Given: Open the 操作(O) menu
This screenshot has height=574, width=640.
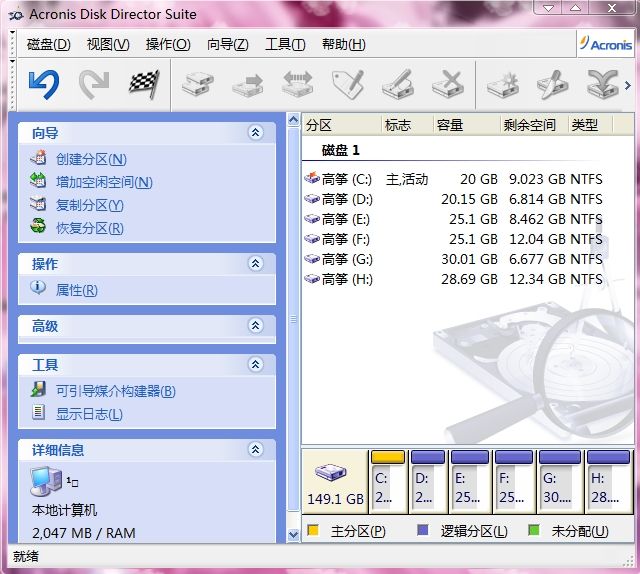Looking at the screenshot, I should [168, 44].
